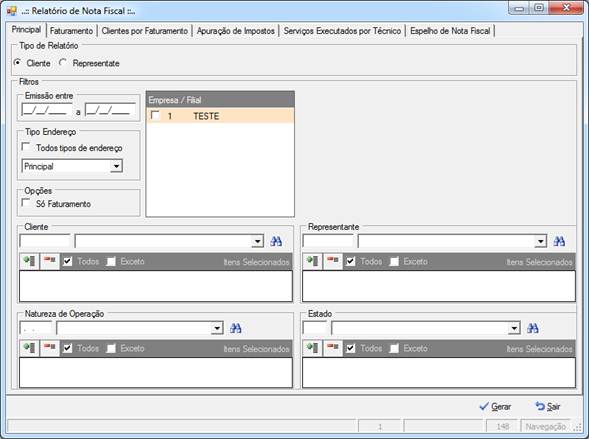Minimize the Relatório de Nota Fiscal window
589x439 pixels.
pyautogui.click(x=520, y=8)
